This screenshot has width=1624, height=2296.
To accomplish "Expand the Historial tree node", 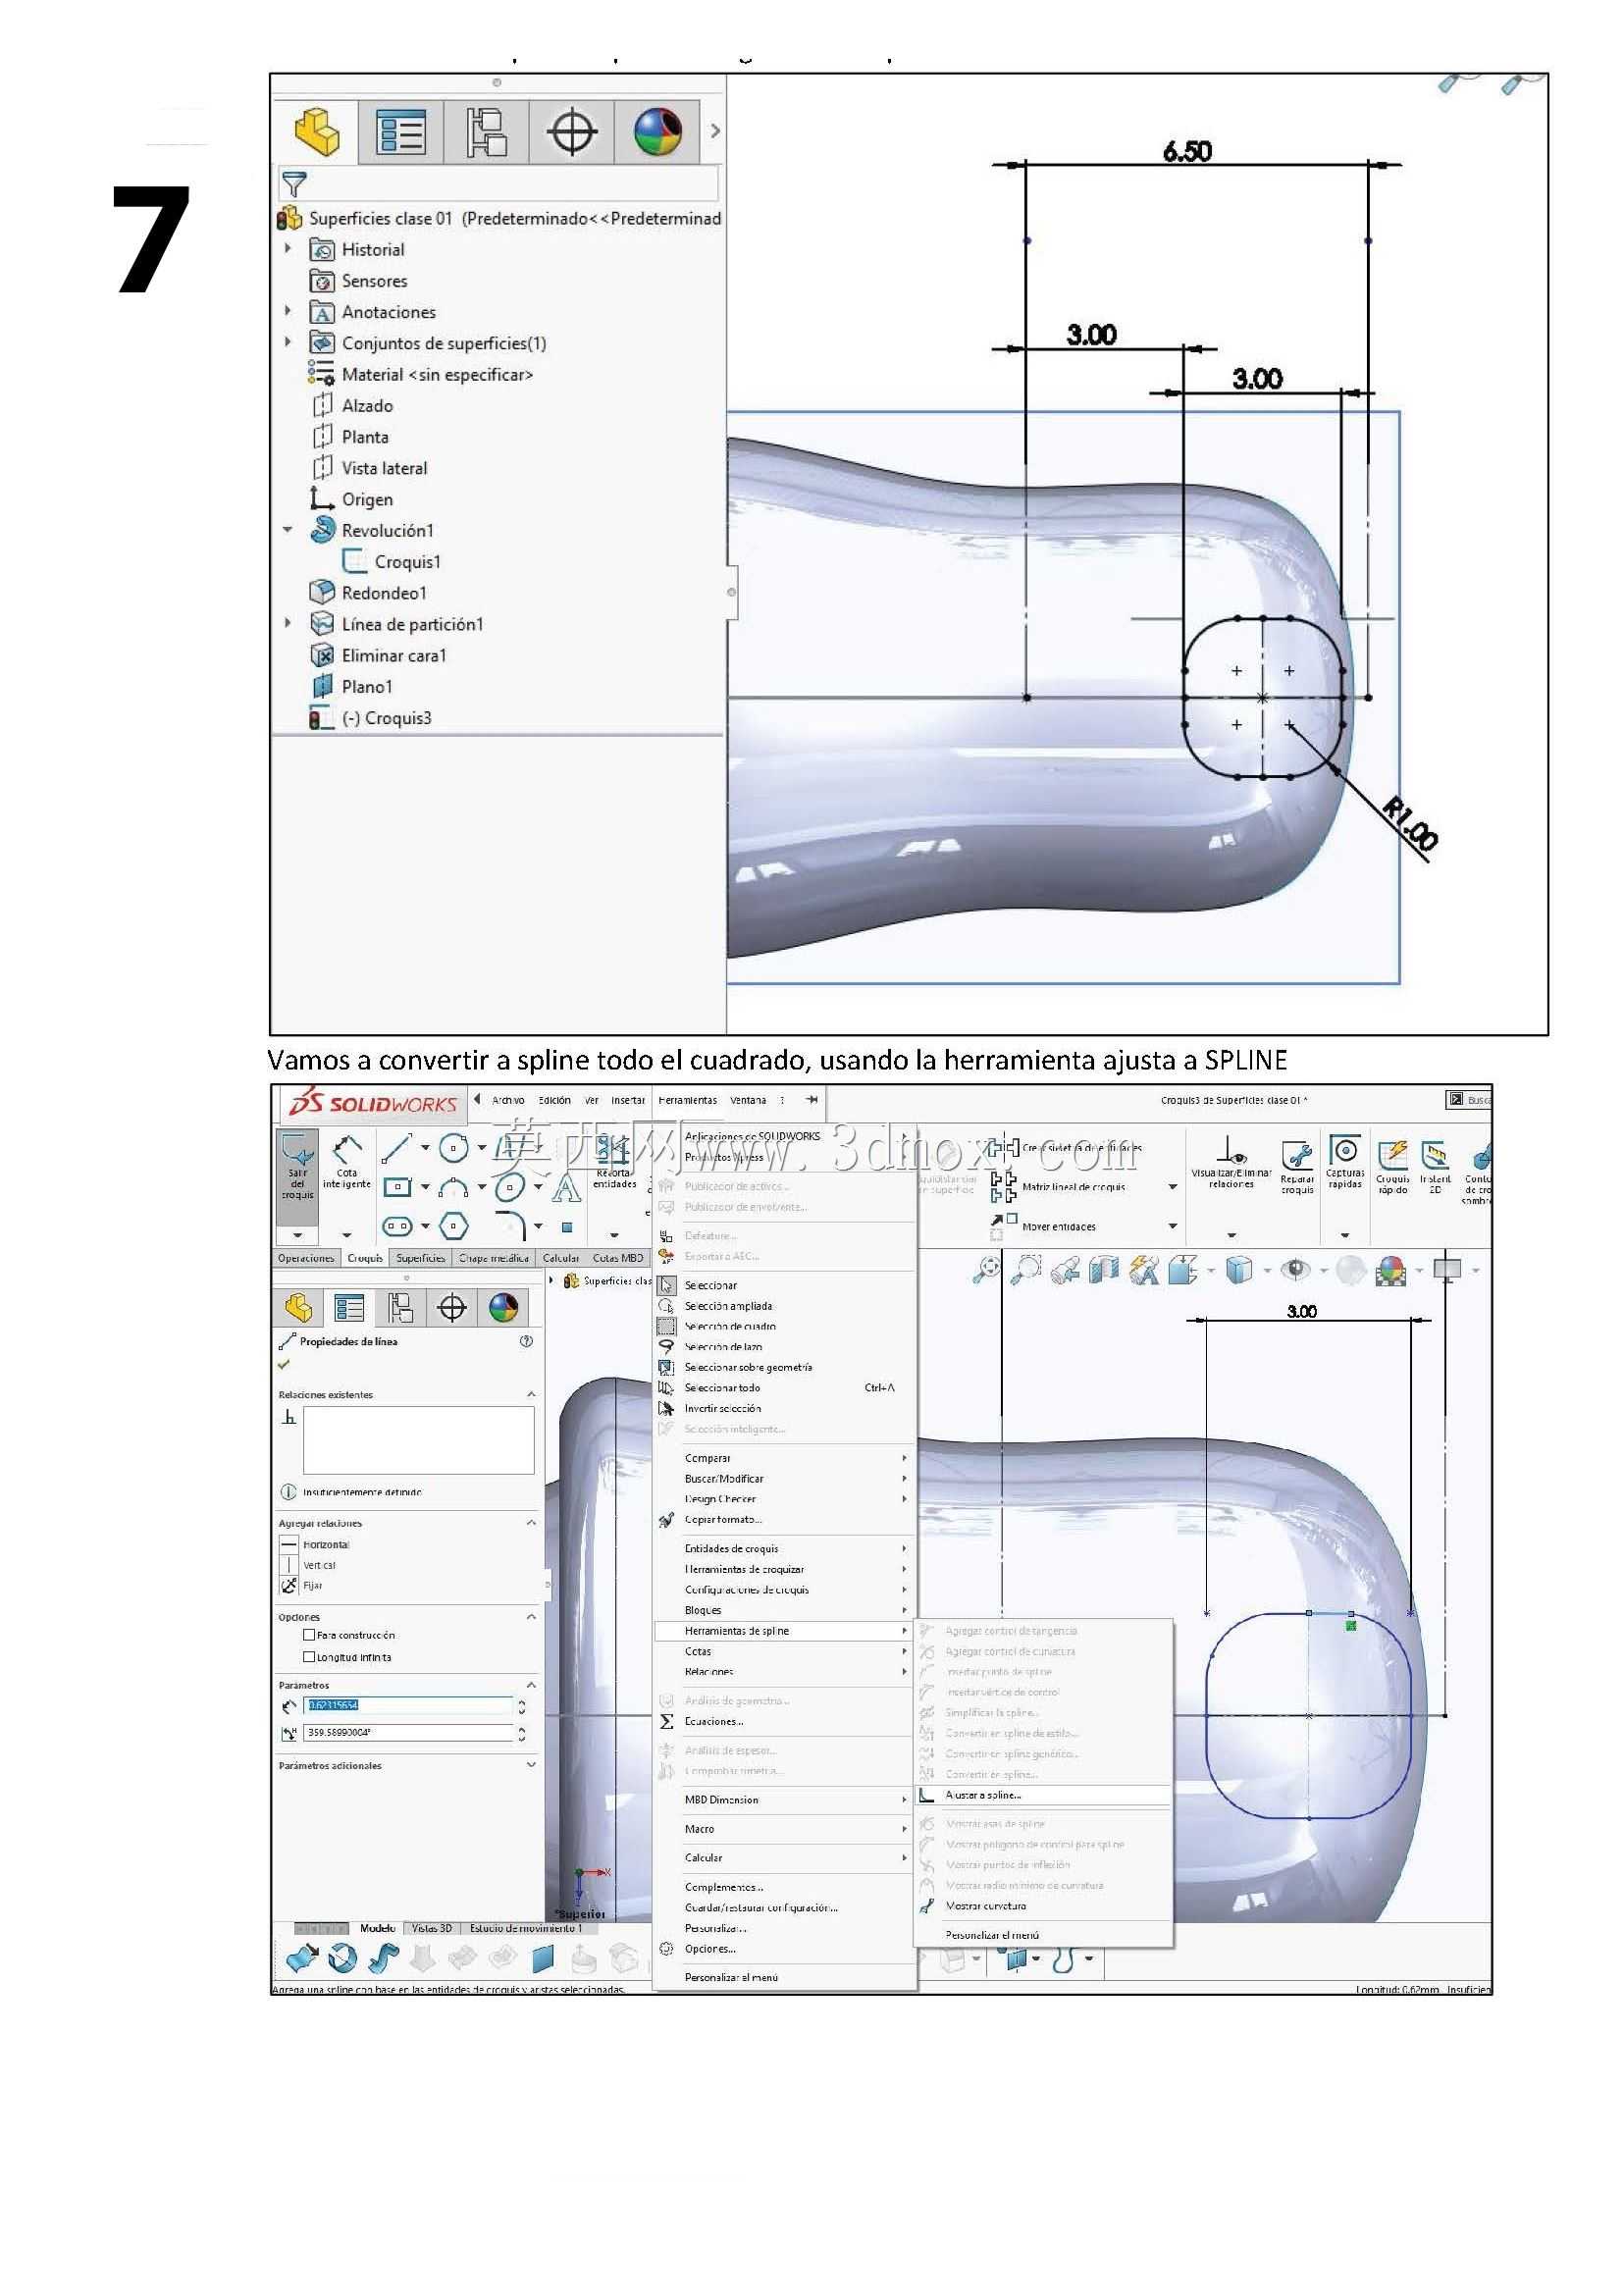I will pyautogui.click(x=288, y=248).
